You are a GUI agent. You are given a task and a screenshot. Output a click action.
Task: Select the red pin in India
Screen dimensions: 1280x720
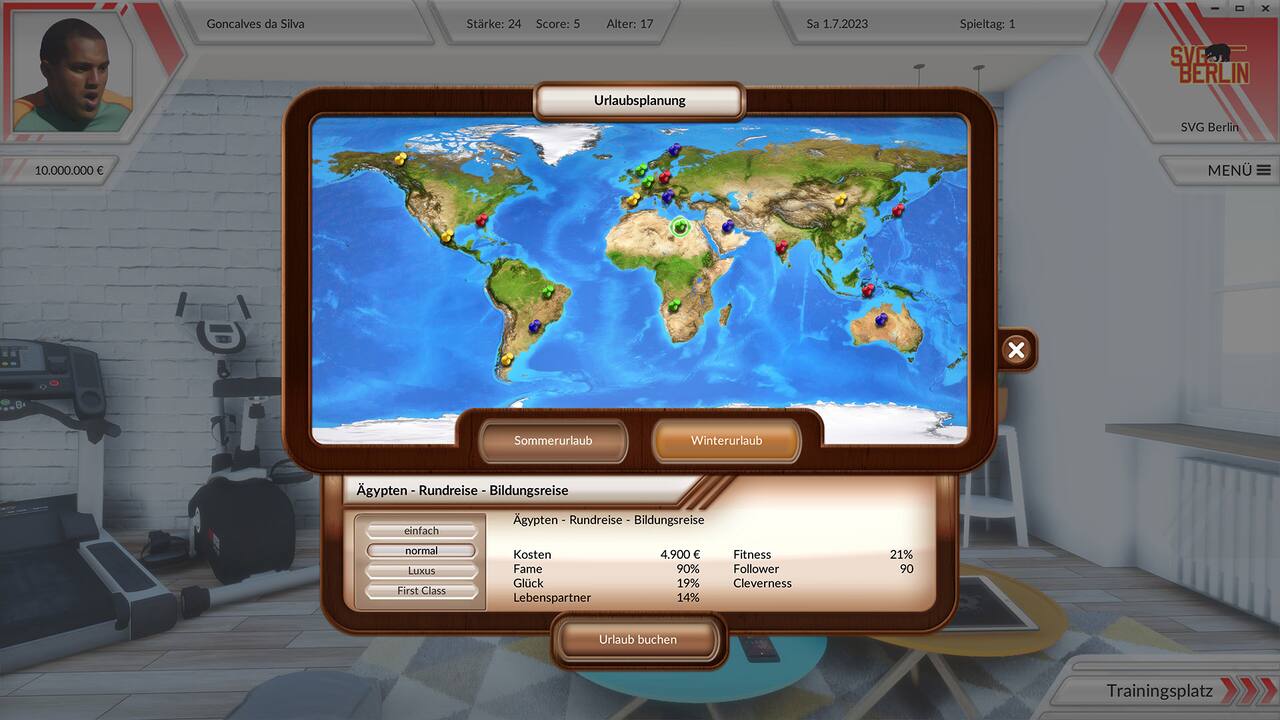click(x=781, y=245)
